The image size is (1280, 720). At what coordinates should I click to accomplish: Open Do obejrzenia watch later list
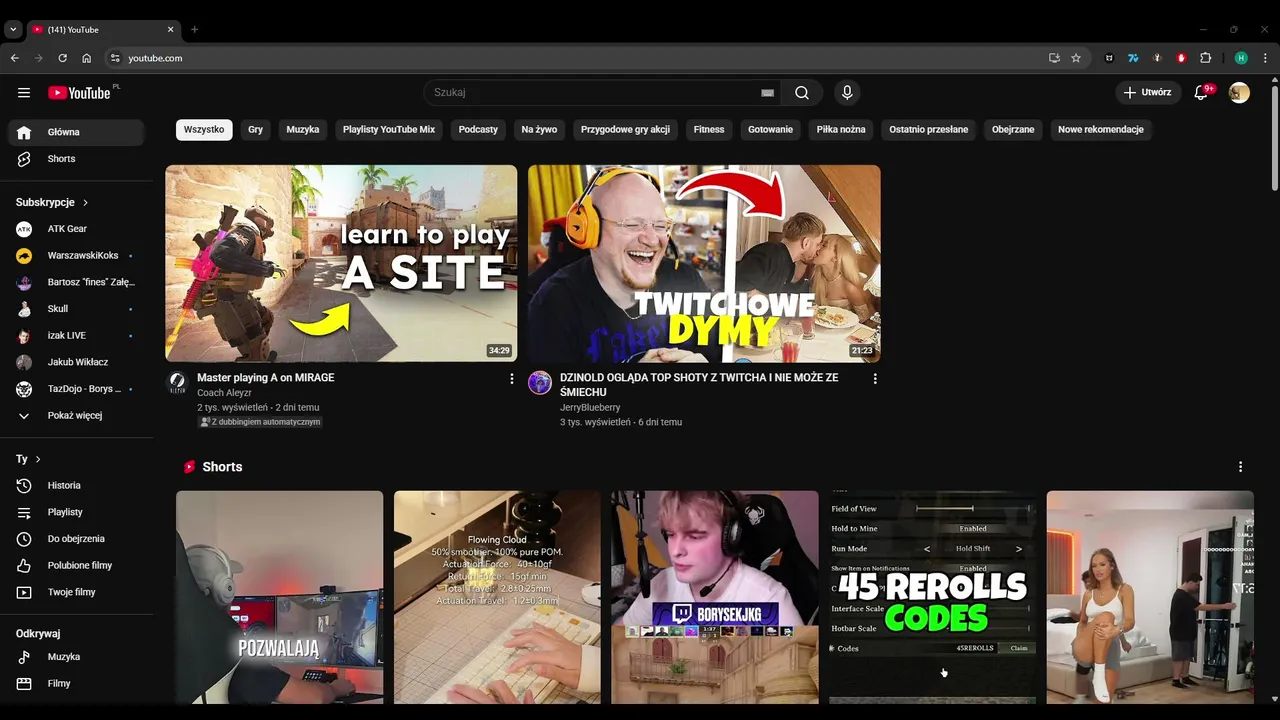[76, 539]
